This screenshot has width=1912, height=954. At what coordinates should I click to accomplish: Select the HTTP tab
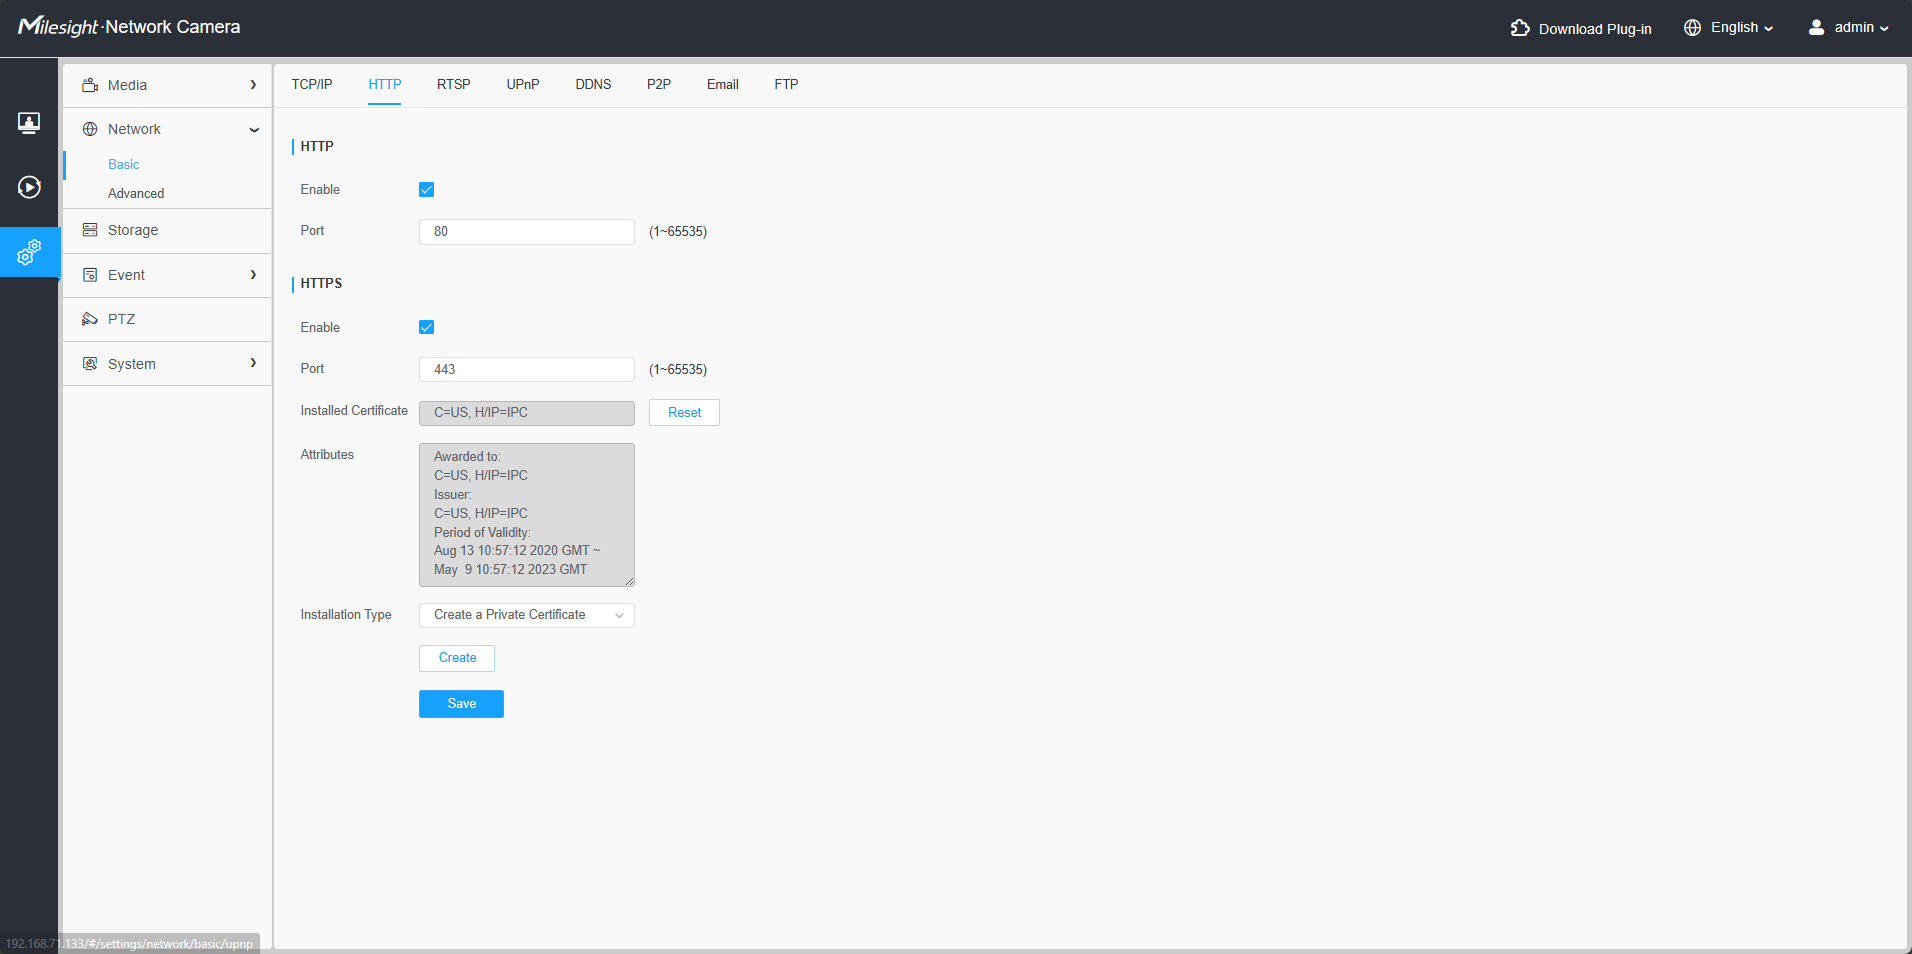(x=384, y=84)
